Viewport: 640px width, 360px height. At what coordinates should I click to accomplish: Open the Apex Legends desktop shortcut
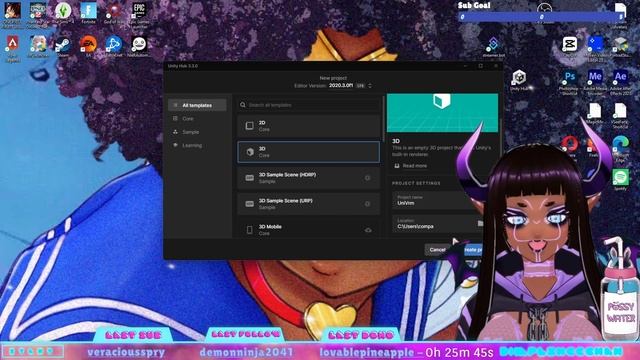coord(12,47)
